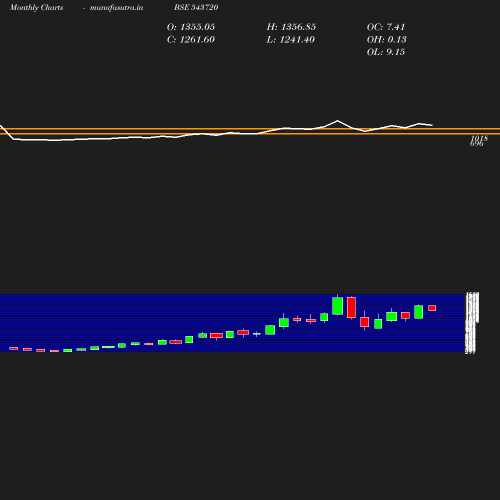Click the close price 'C: 1261.60'
Screen dimensions: 500x500
[x=191, y=40]
